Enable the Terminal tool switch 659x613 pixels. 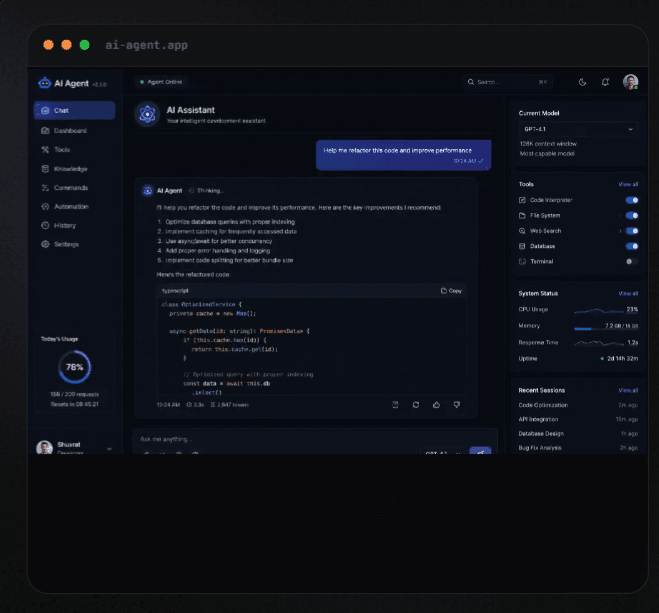(x=632, y=261)
